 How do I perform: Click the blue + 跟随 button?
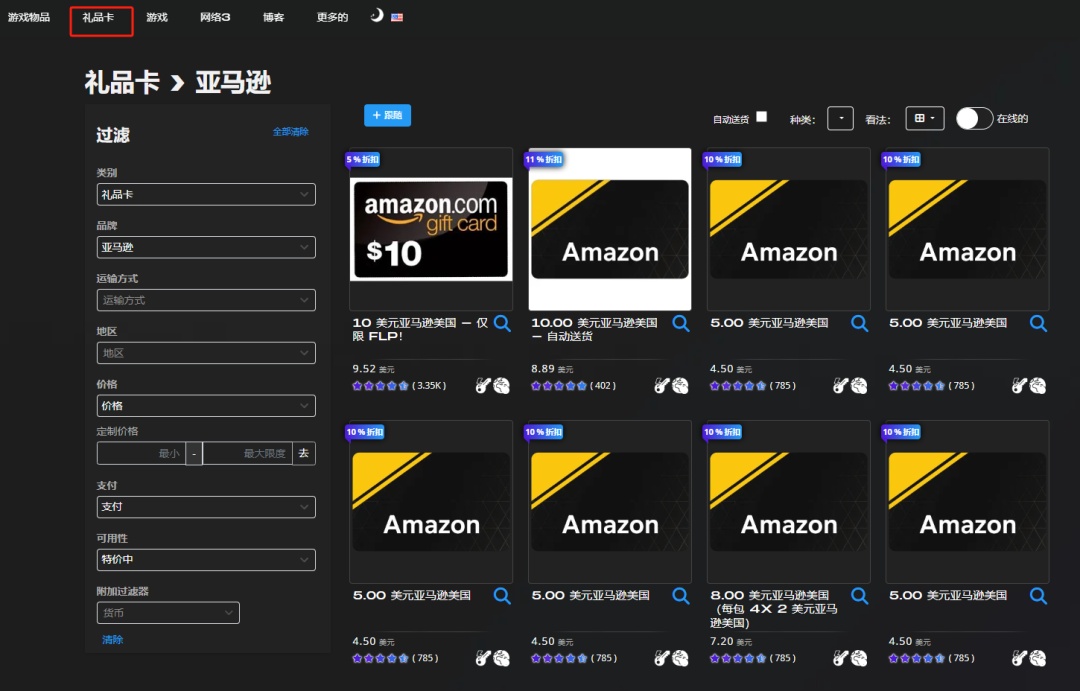click(x=387, y=115)
